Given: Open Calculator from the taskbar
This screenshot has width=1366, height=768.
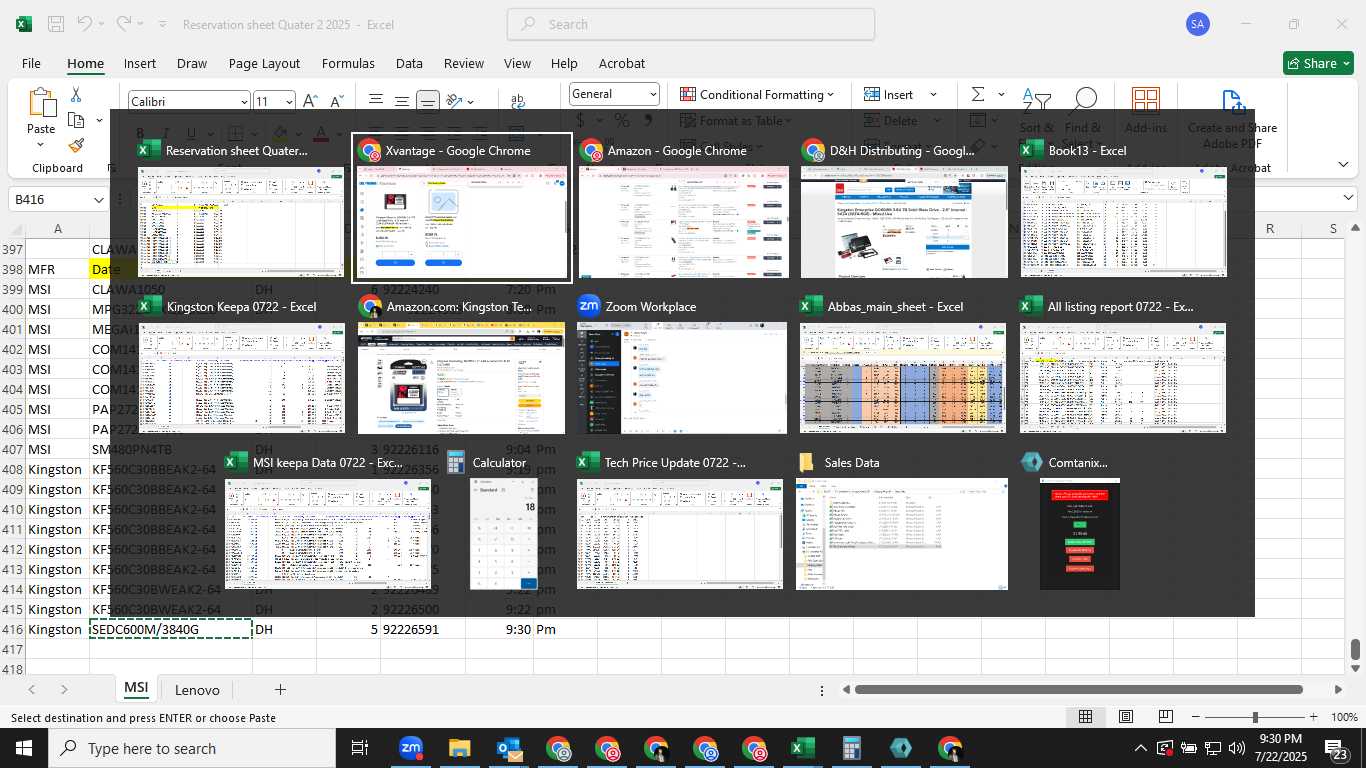Looking at the screenshot, I should (852, 748).
